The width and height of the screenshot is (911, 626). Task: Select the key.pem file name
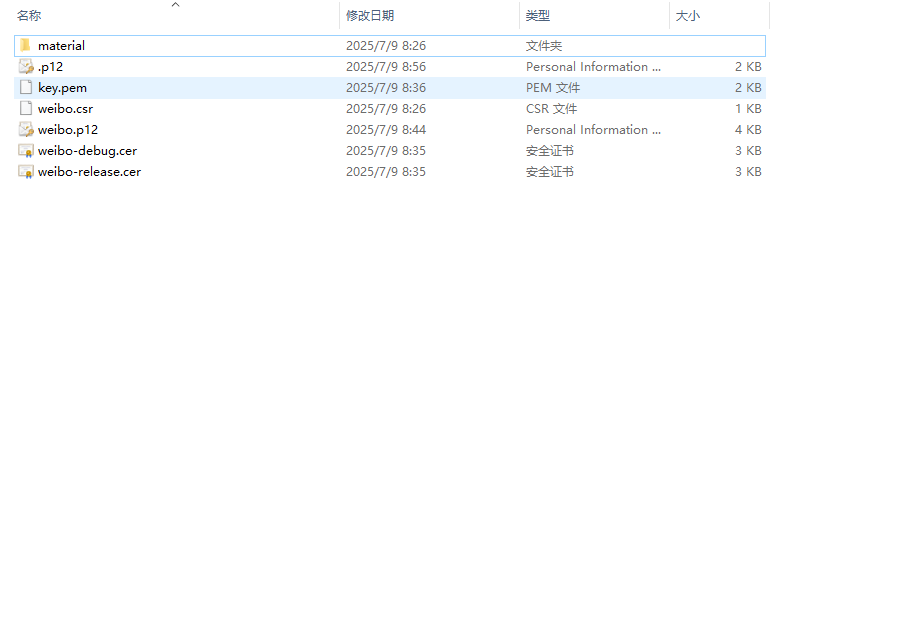click(x=62, y=88)
